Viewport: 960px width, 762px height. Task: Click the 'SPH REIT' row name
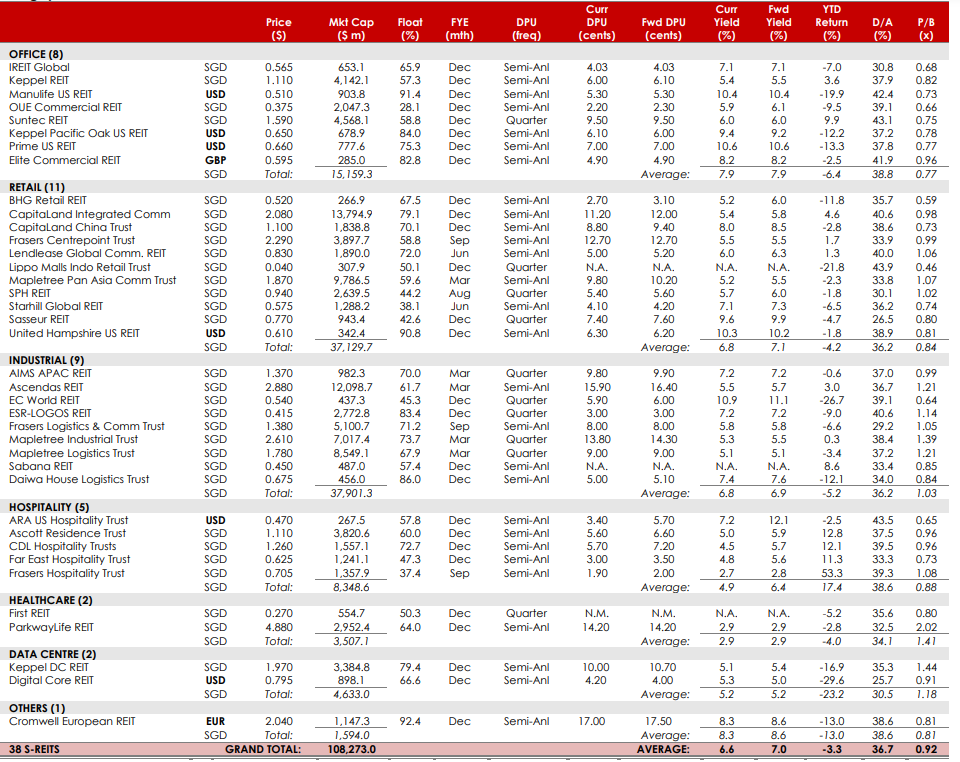tap(29, 293)
